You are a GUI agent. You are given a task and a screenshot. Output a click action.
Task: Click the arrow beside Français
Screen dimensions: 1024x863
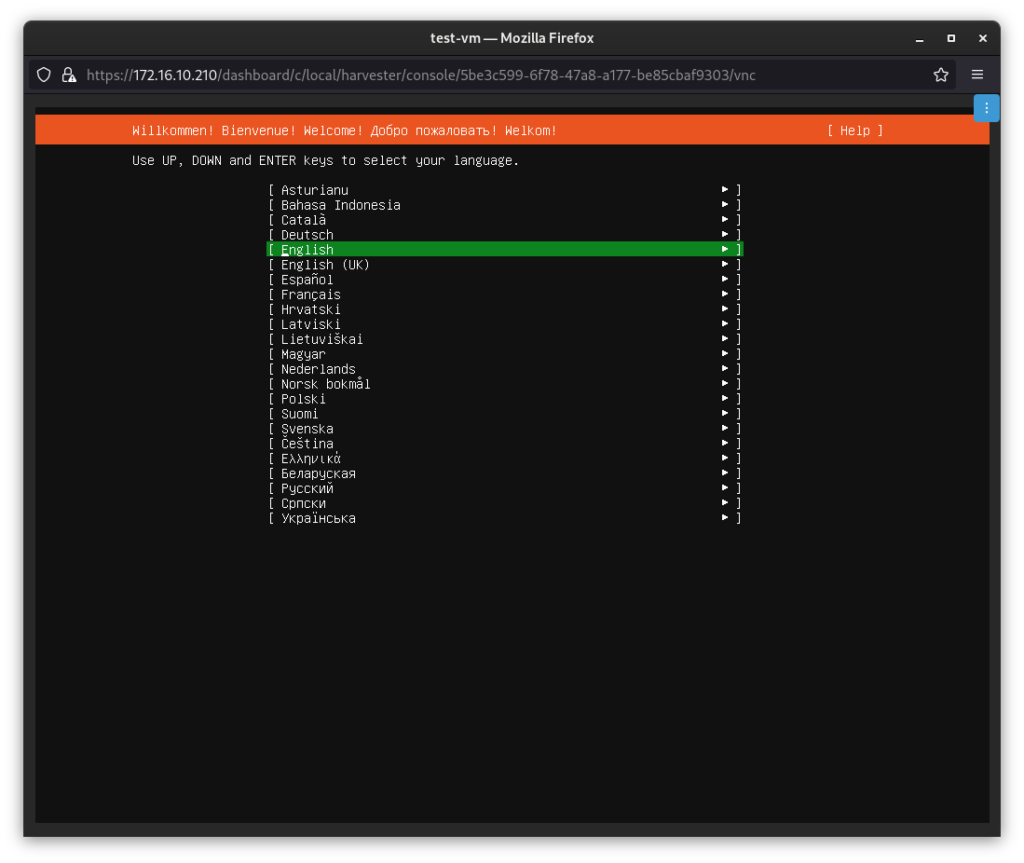click(725, 294)
